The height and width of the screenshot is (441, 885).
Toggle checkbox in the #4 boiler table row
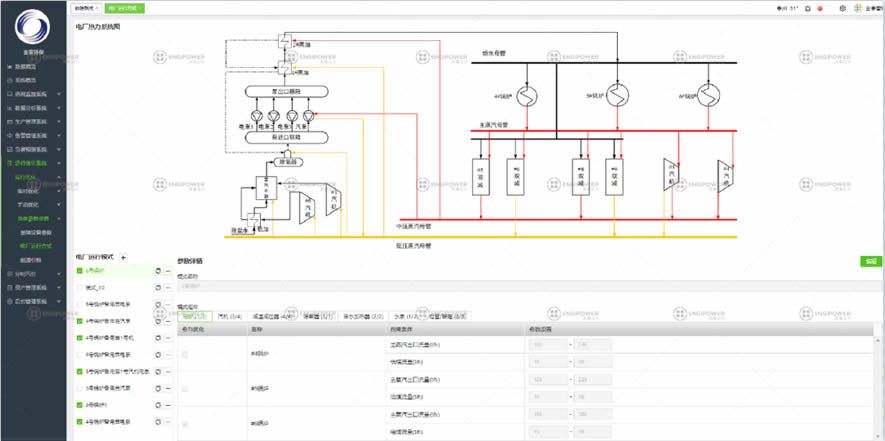pos(183,354)
